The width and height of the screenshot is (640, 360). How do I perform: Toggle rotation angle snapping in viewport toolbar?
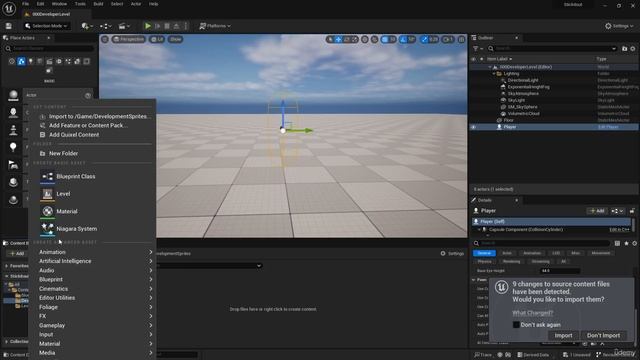[403, 39]
